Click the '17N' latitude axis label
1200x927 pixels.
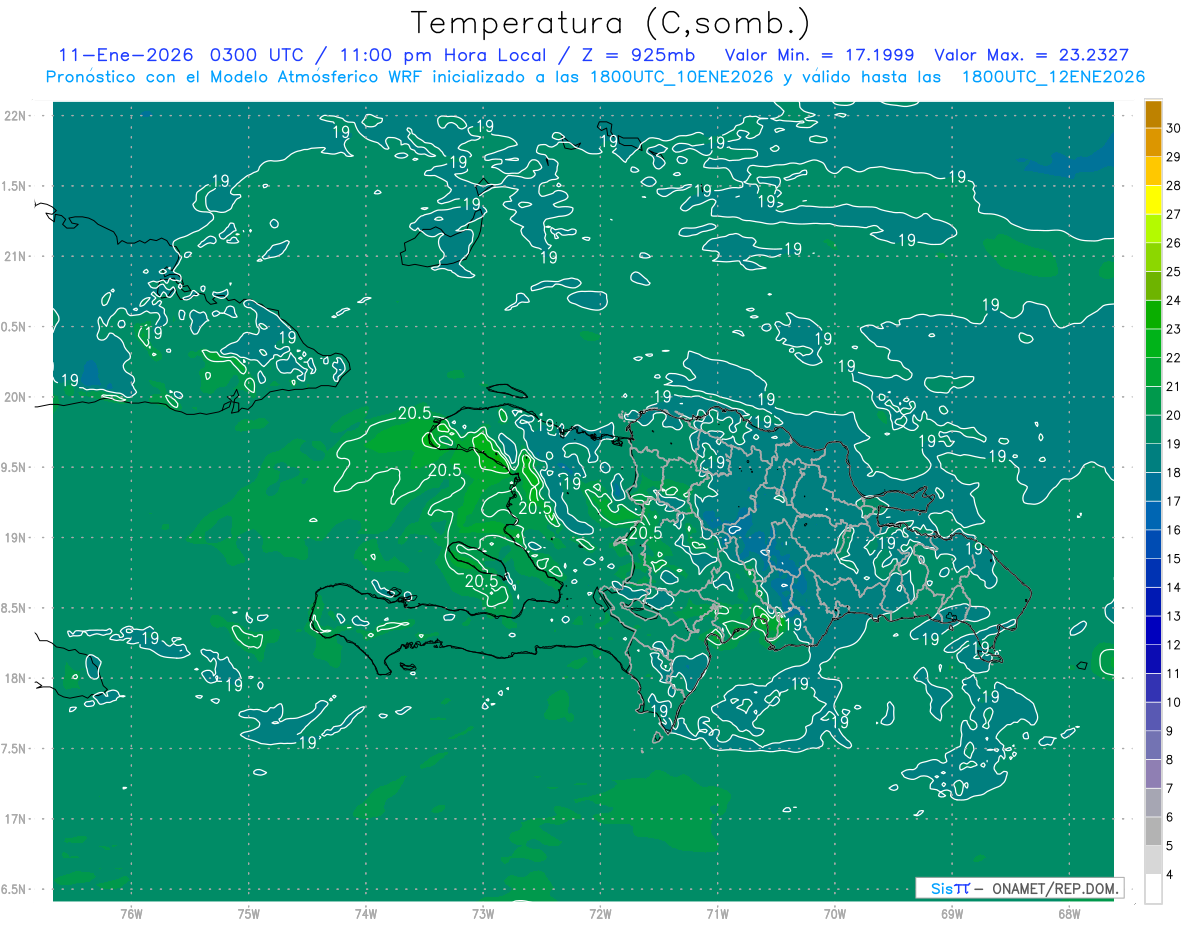click(15, 819)
